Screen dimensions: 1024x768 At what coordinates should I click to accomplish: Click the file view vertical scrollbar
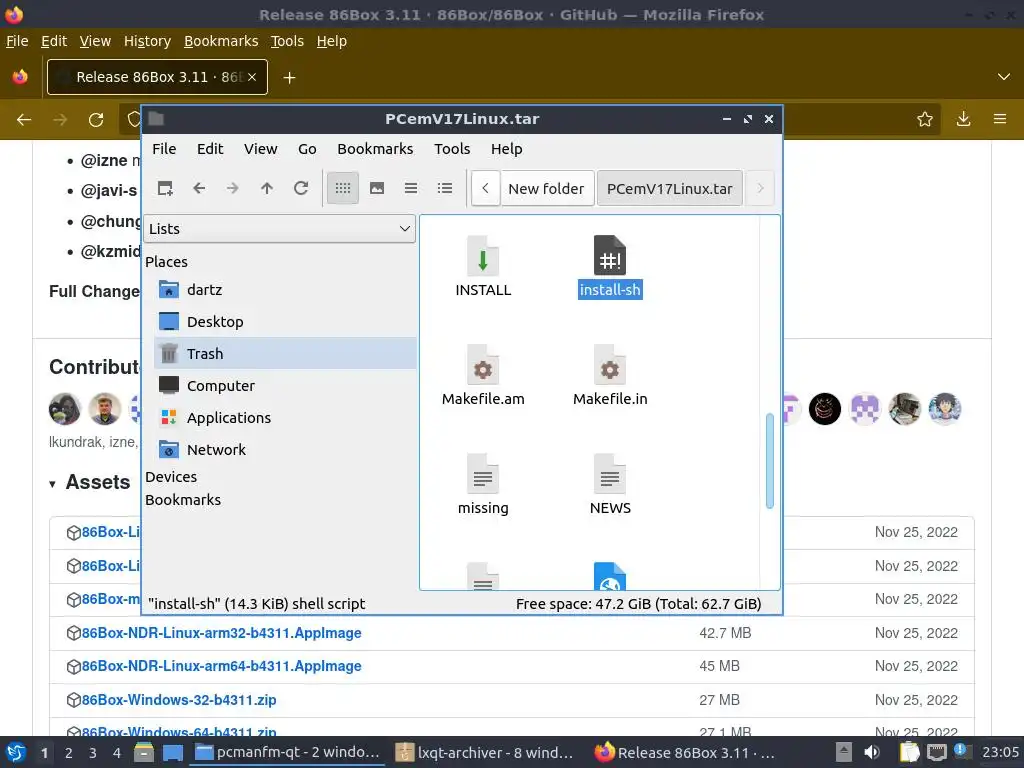click(x=770, y=460)
